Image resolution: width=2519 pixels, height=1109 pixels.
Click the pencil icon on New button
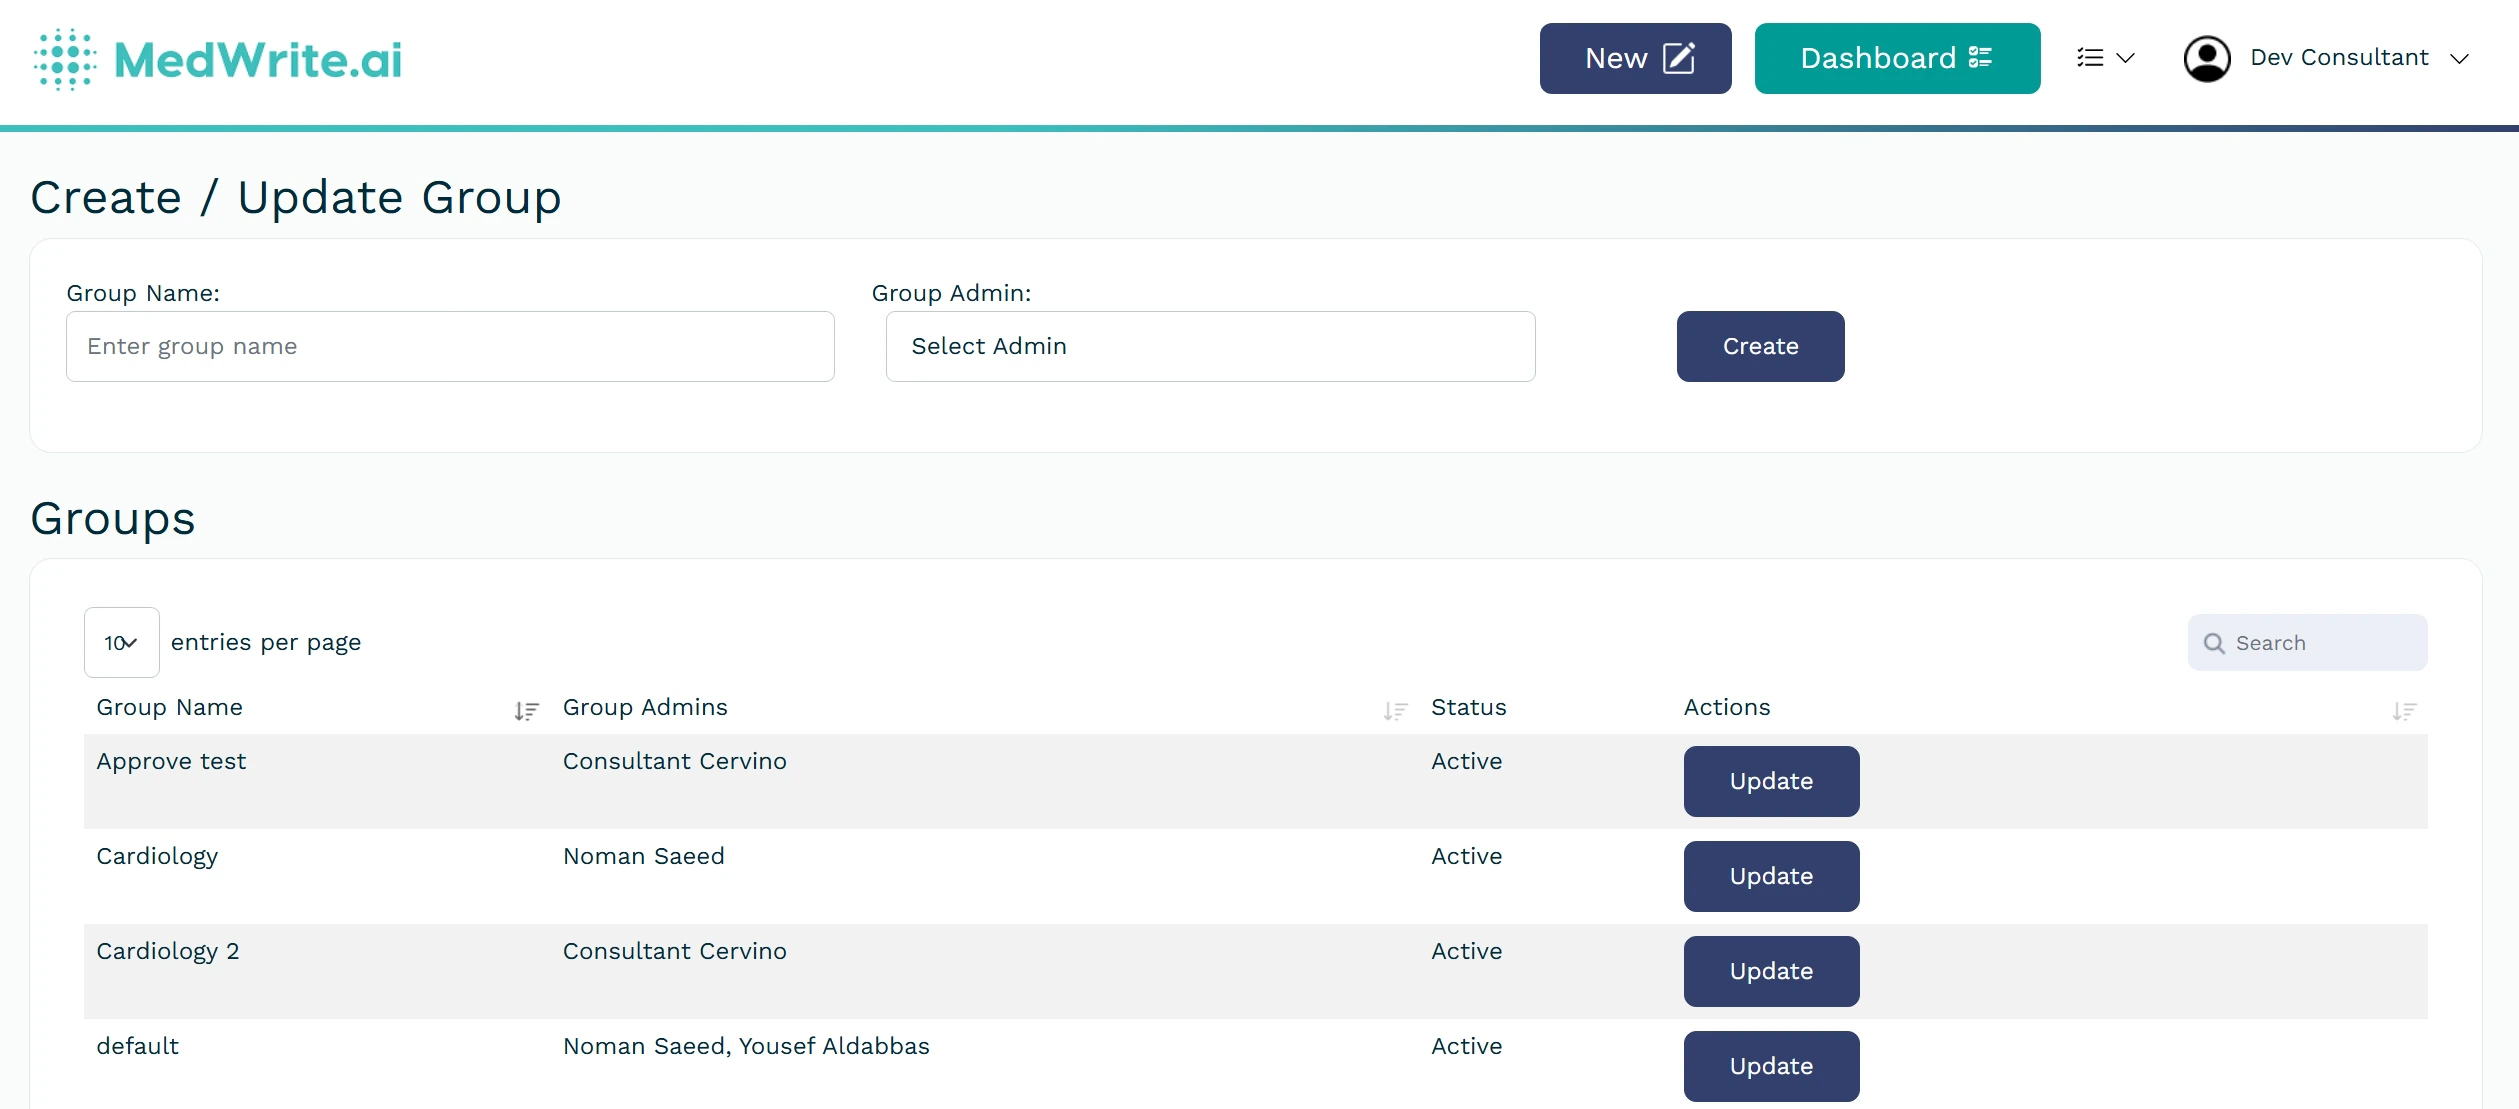pyautogui.click(x=1679, y=58)
